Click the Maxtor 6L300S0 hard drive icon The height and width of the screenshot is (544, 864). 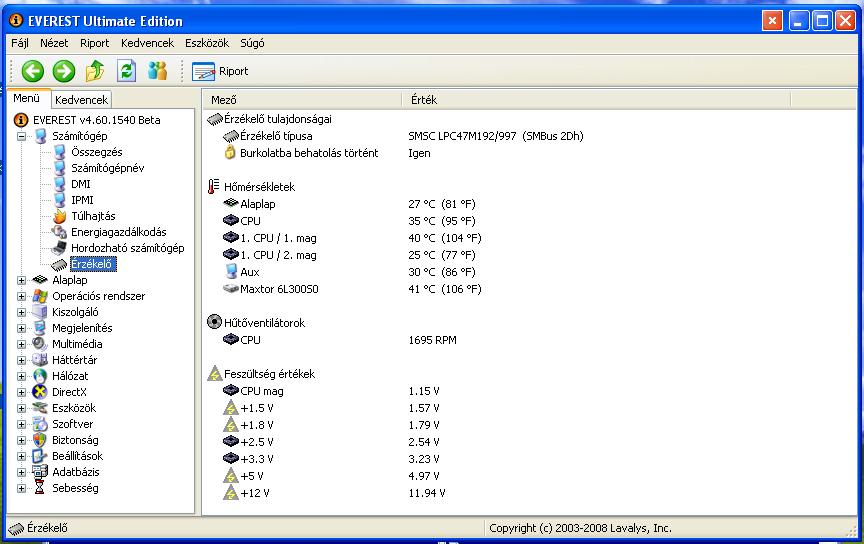[230, 288]
